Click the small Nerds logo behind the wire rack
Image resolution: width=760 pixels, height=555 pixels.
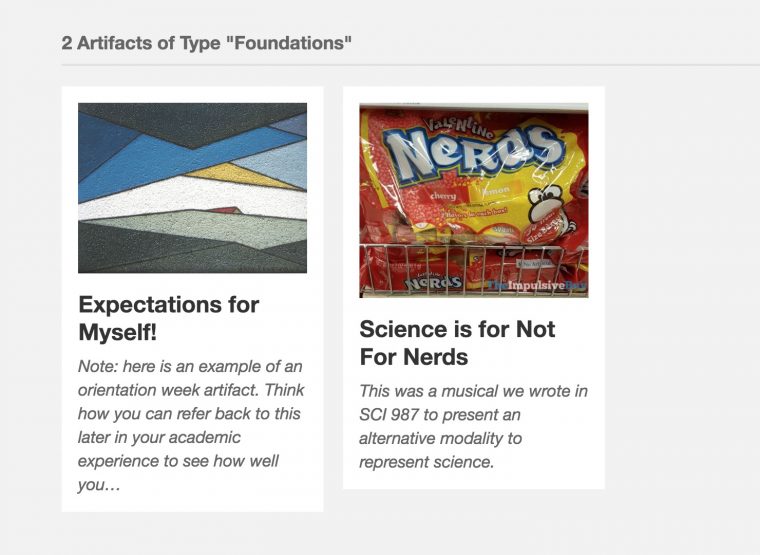pyautogui.click(x=434, y=281)
